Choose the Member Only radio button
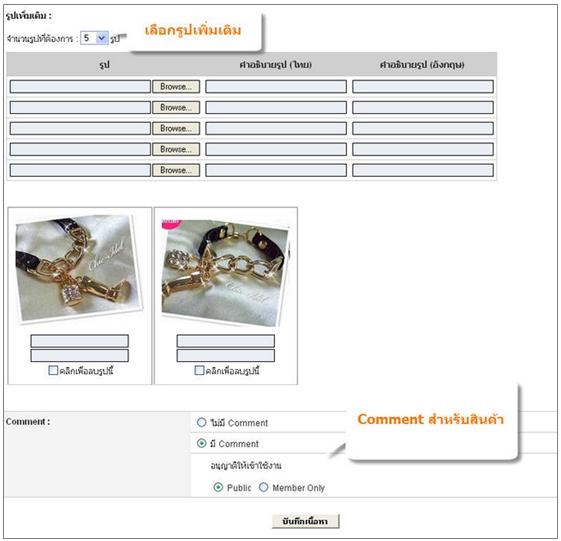The width and height of the screenshot is (561, 541). 264,487
